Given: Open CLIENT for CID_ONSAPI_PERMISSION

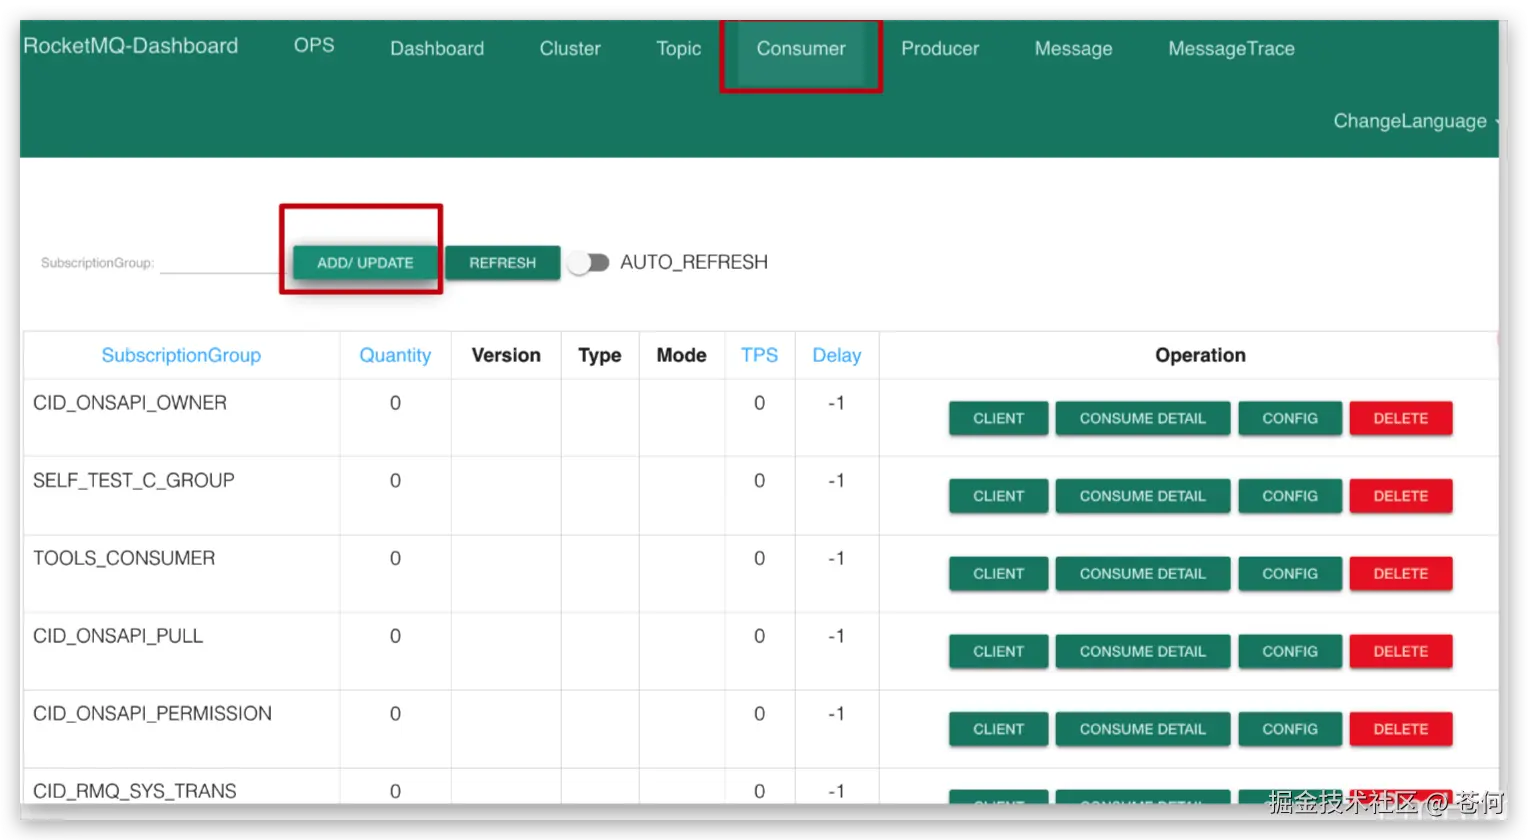Looking at the screenshot, I should (998, 729).
